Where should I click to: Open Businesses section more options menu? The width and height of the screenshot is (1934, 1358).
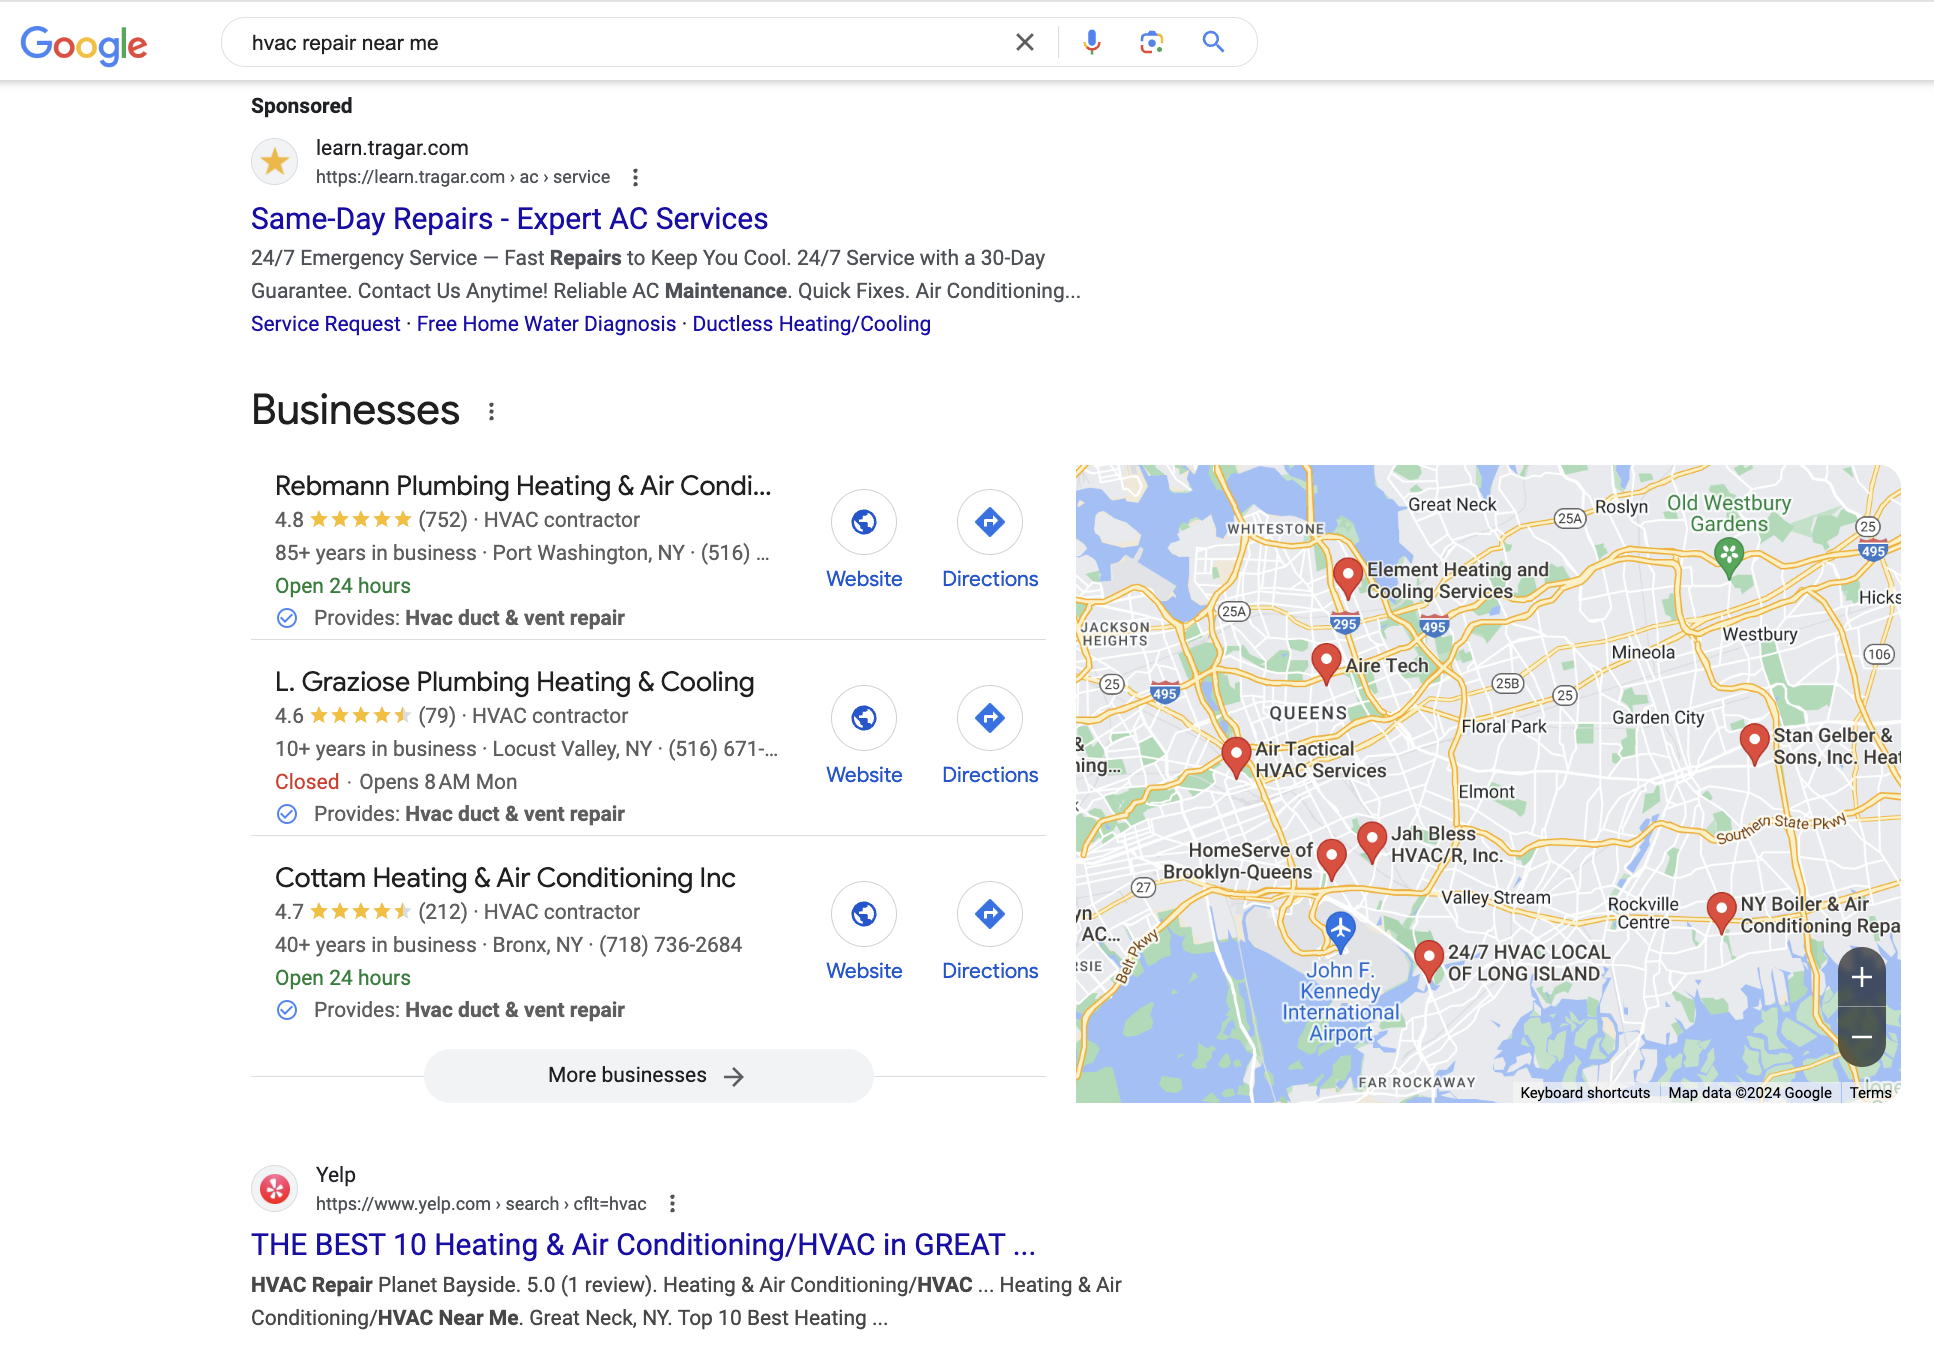(491, 411)
